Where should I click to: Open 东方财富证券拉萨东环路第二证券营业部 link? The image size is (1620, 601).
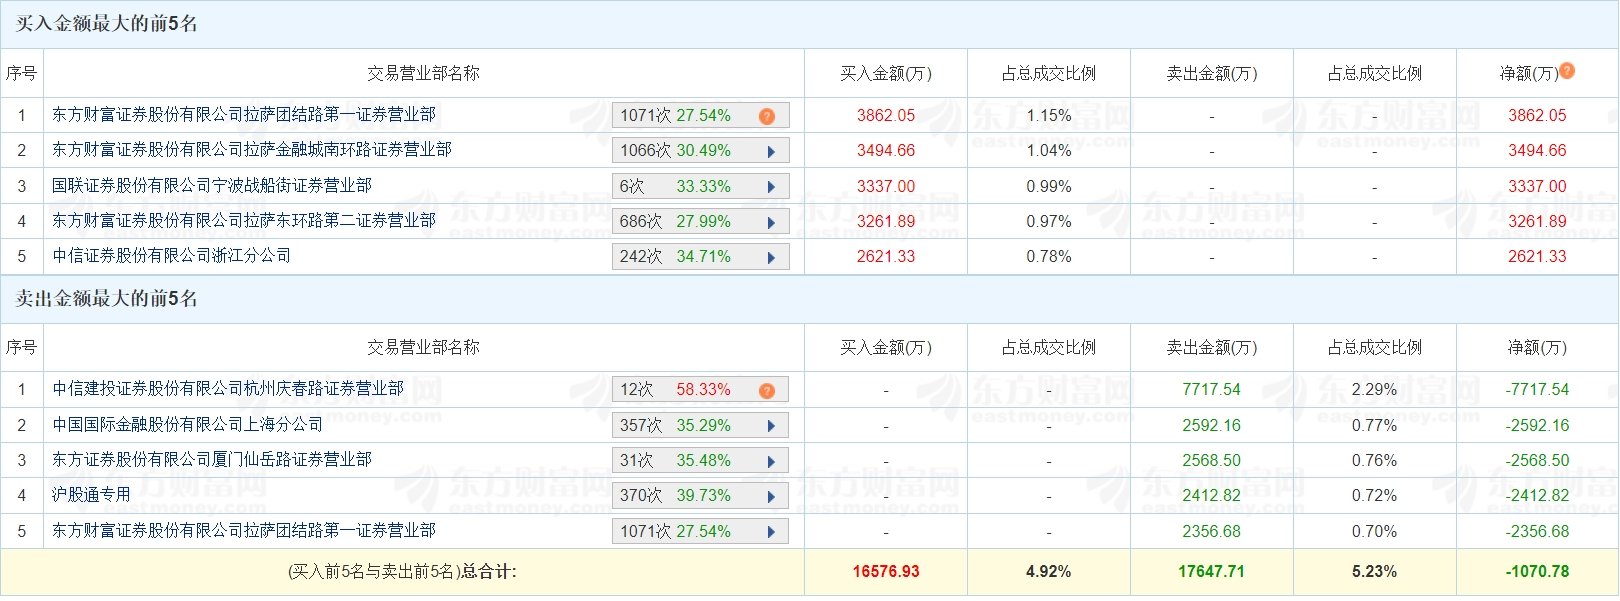click(244, 220)
